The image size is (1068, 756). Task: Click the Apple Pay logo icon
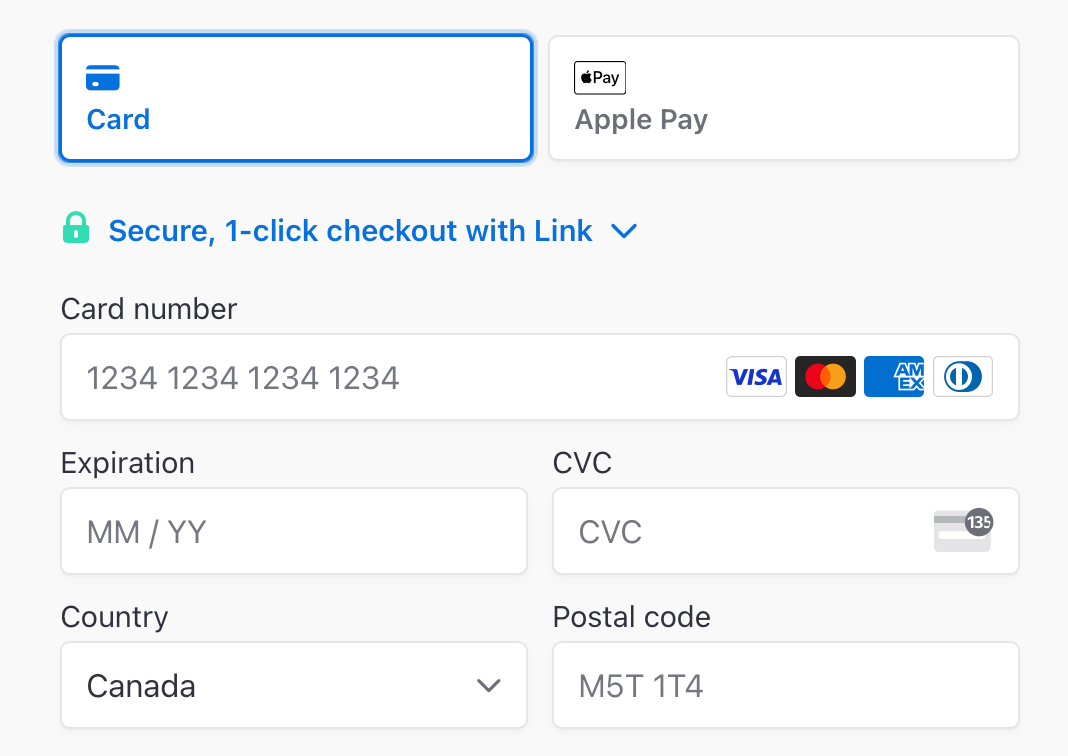point(599,77)
